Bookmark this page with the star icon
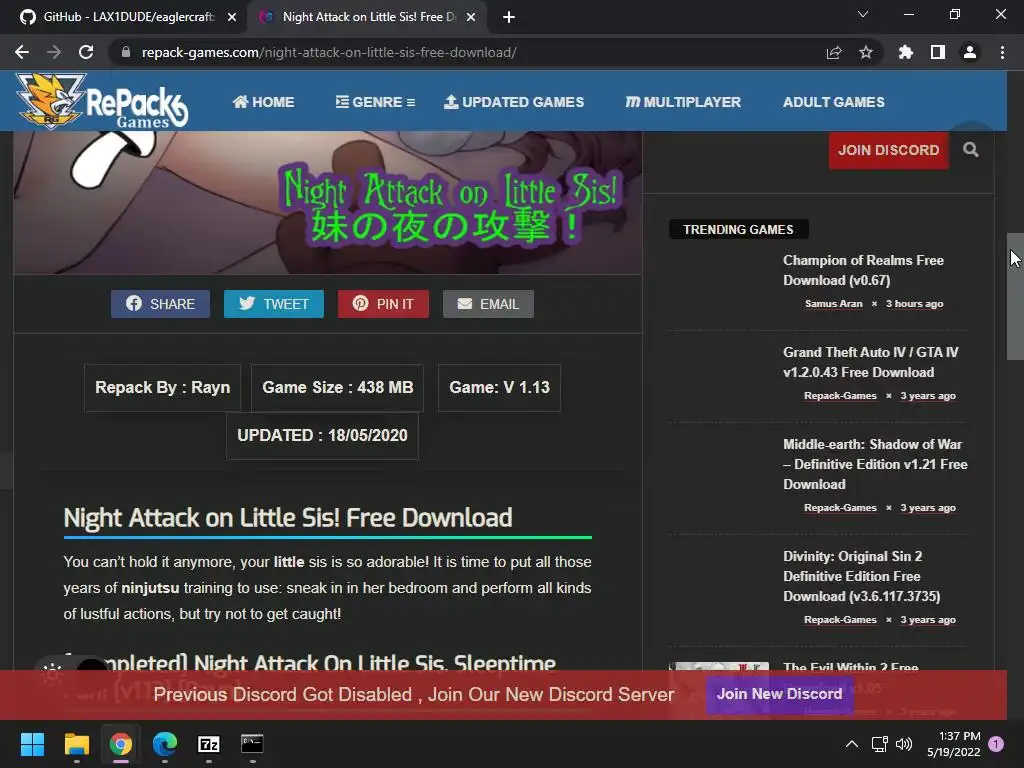Image resolution: width=1024 pixels, height=768 pixels. [865, 52]
